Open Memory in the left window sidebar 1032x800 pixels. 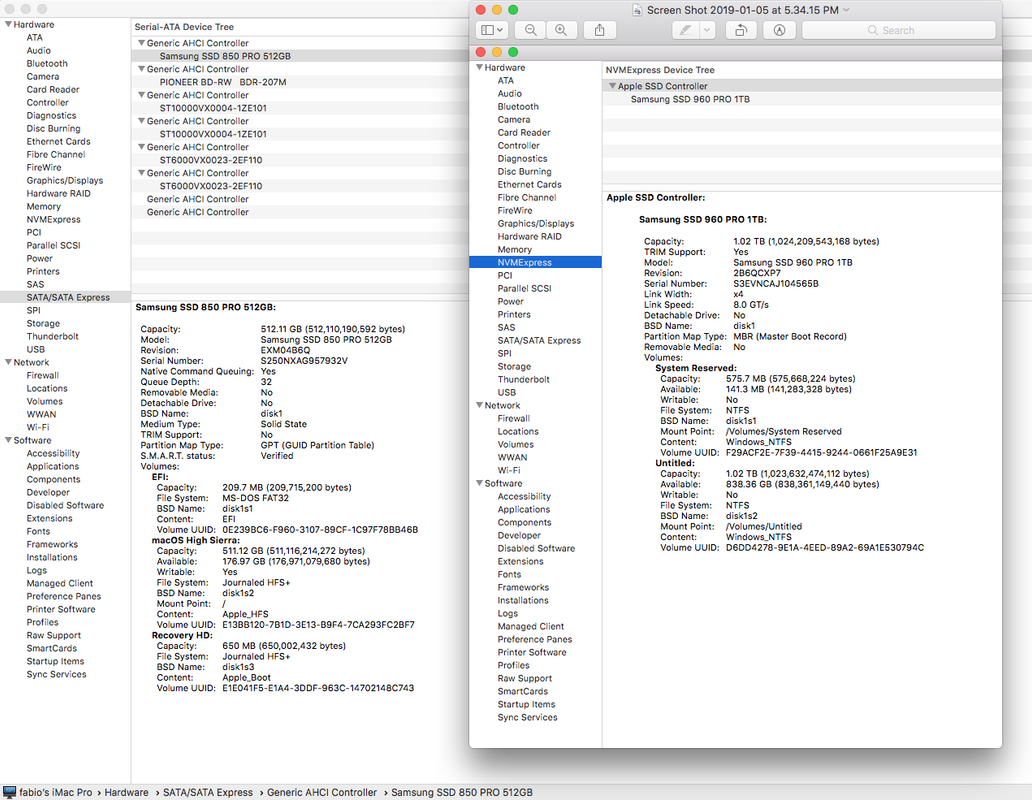pos(43,207)
